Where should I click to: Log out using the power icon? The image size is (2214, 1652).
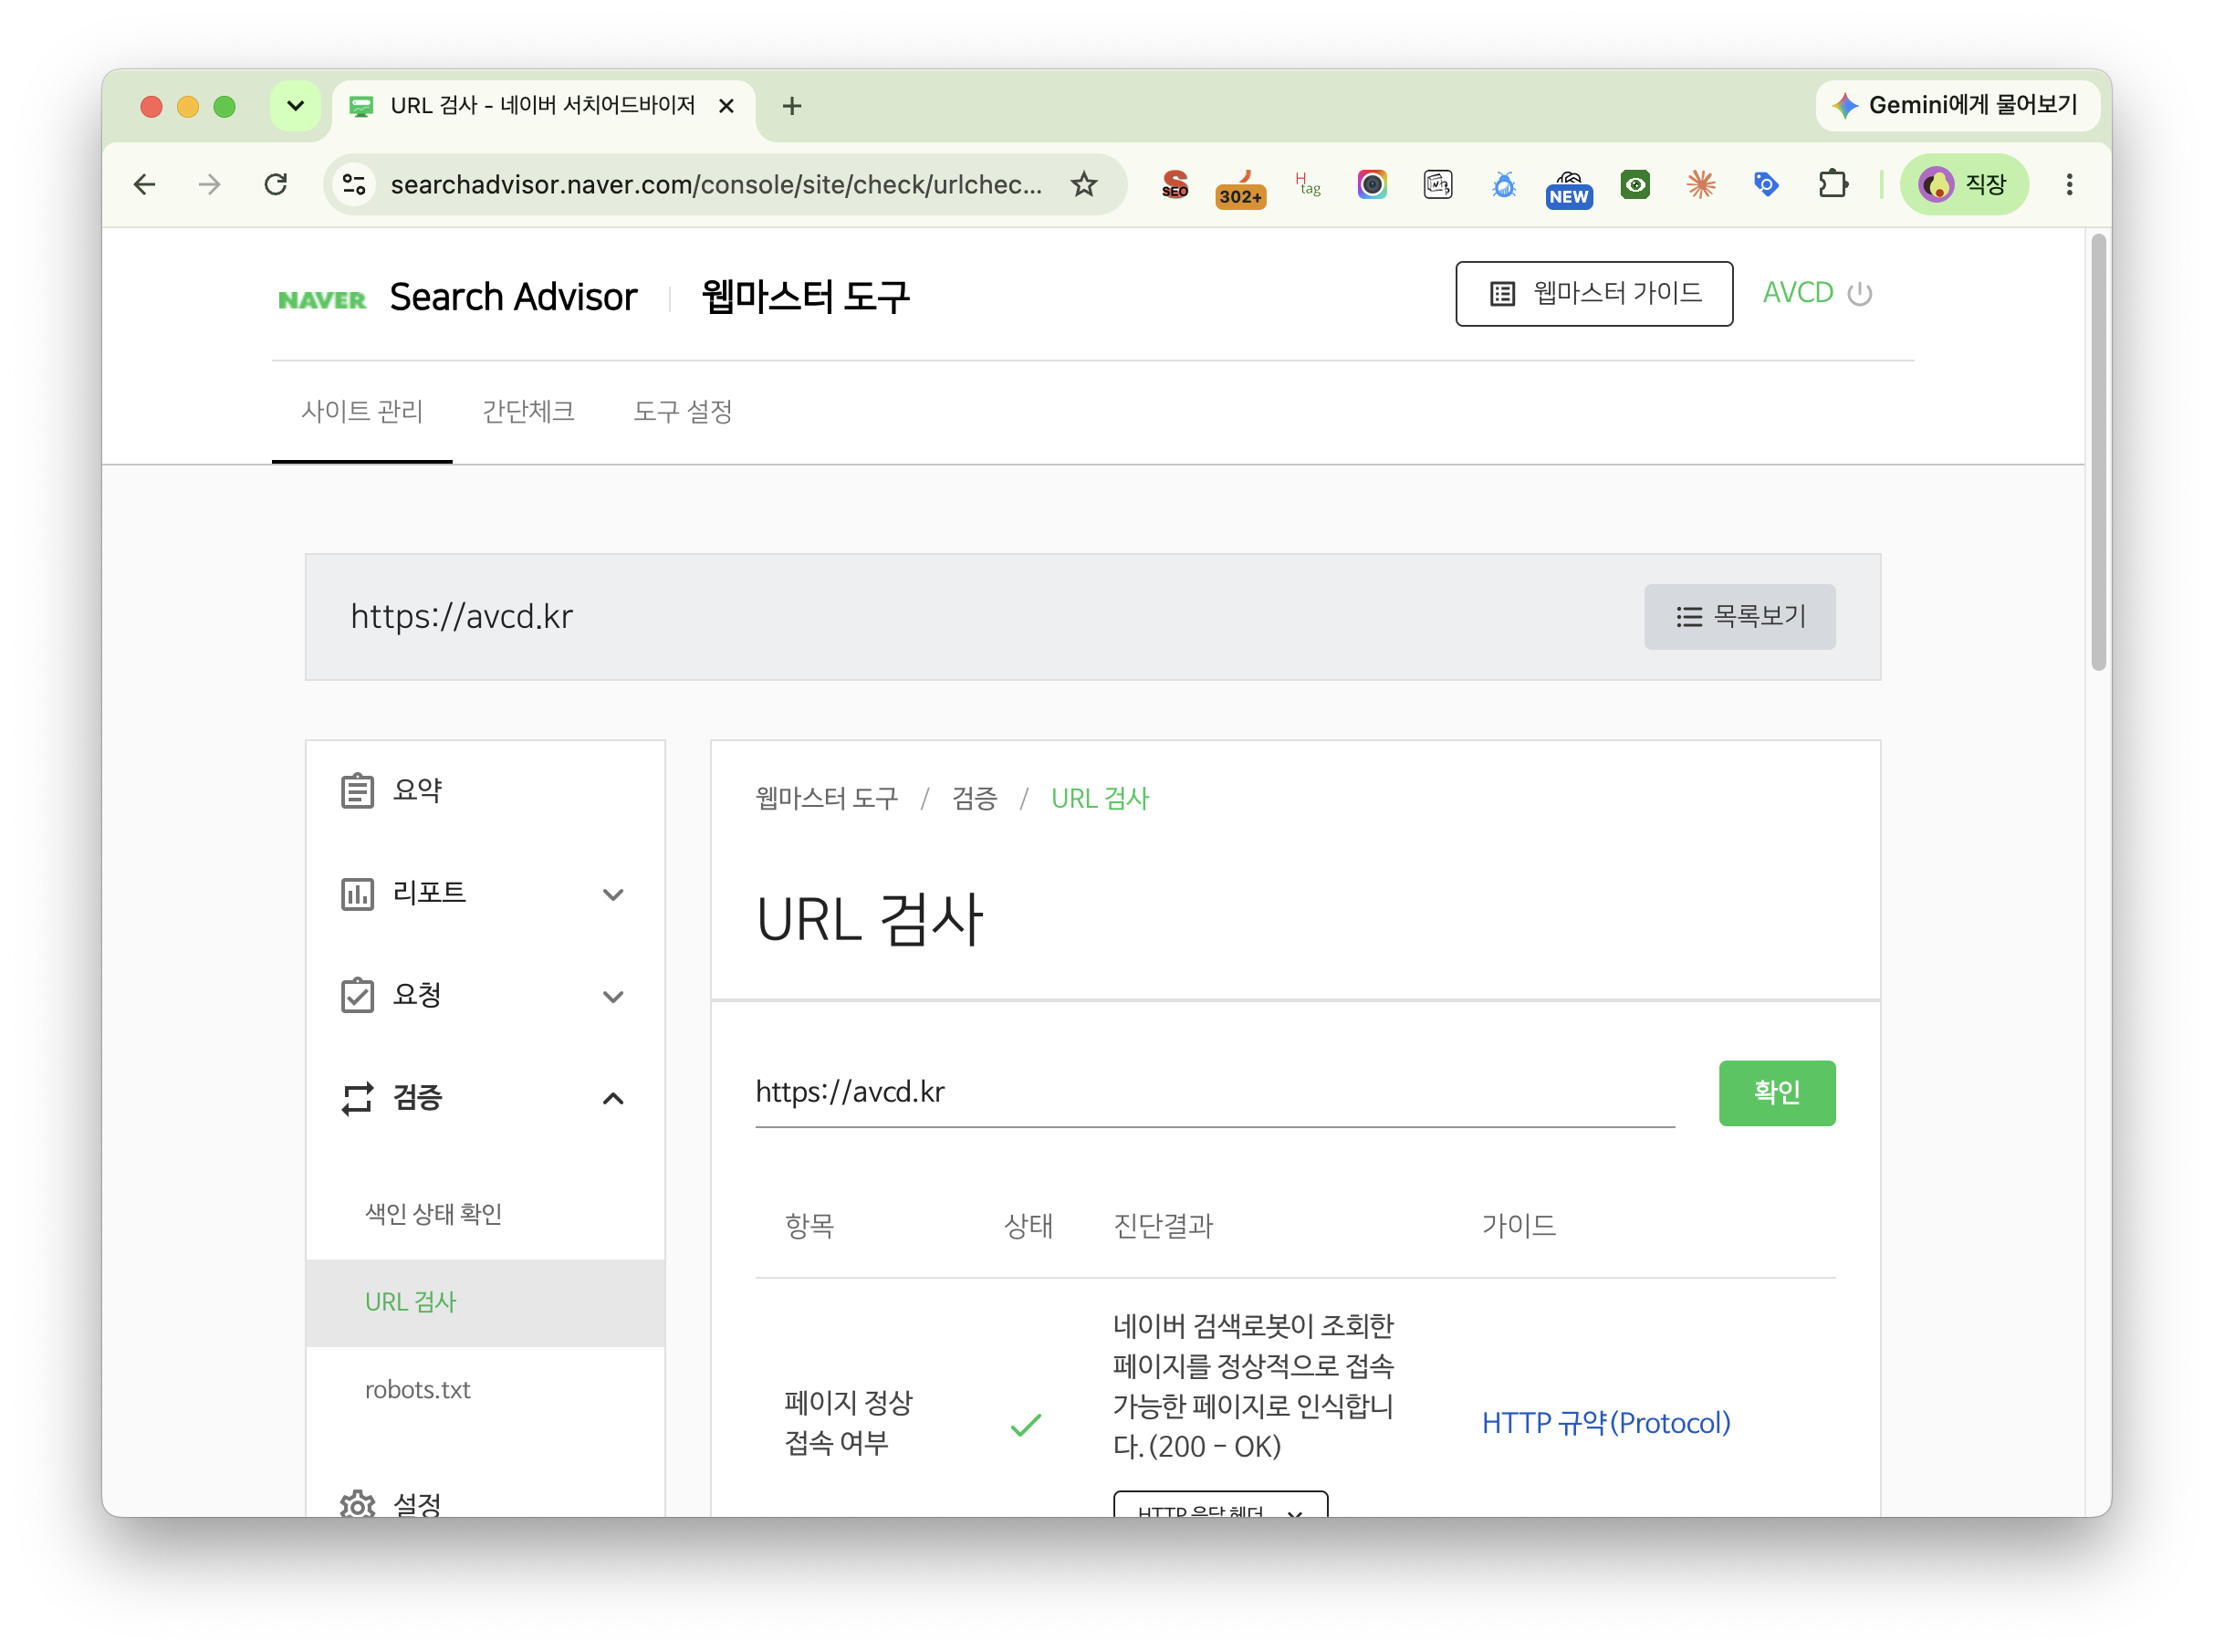tap(1859, 294)
